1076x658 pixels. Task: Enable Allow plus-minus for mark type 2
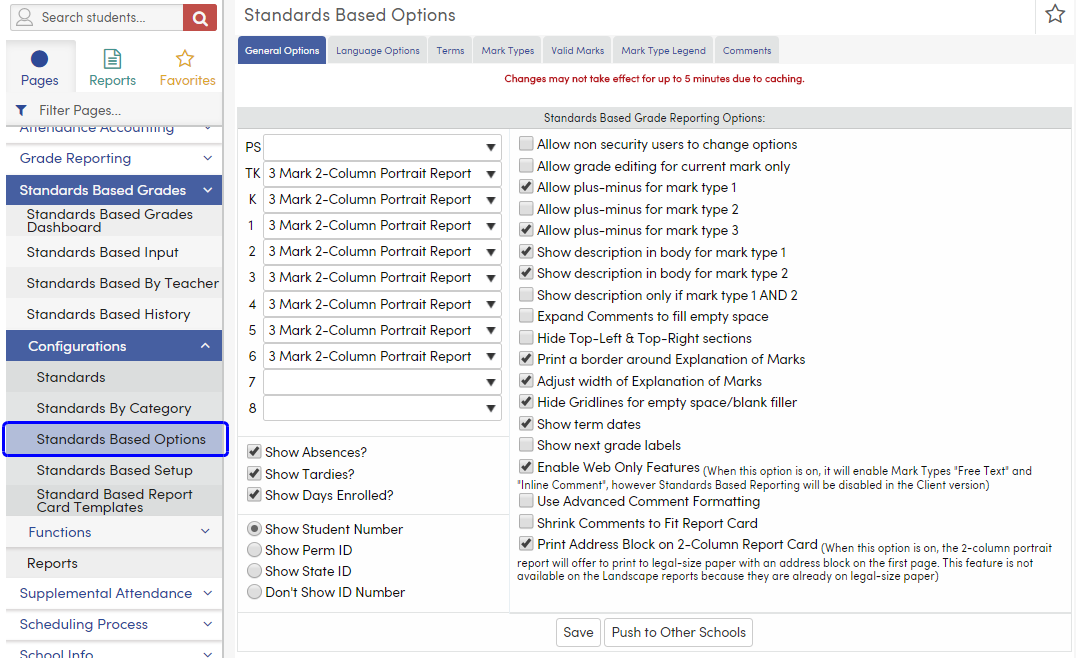pos(525,208)
